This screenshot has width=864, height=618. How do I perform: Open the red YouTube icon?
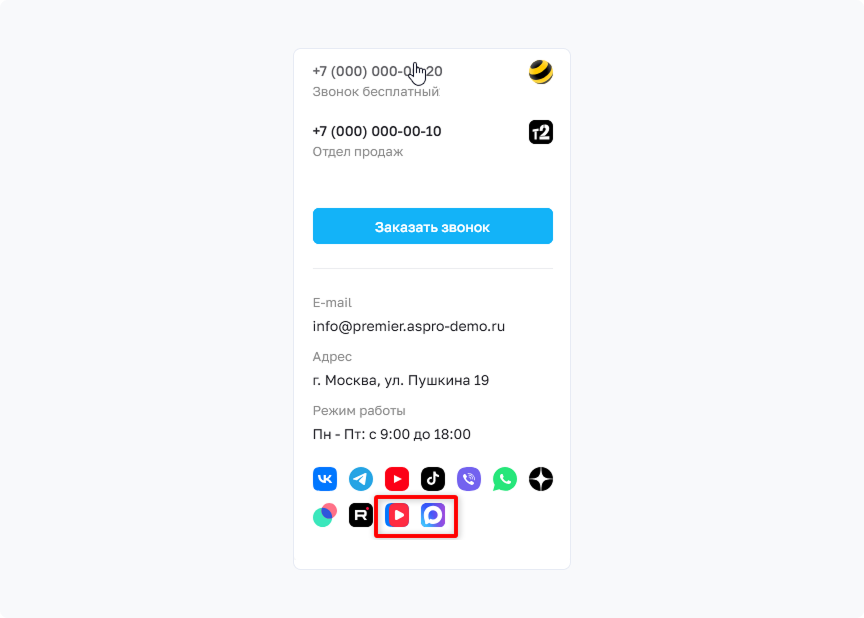[397, 479]
